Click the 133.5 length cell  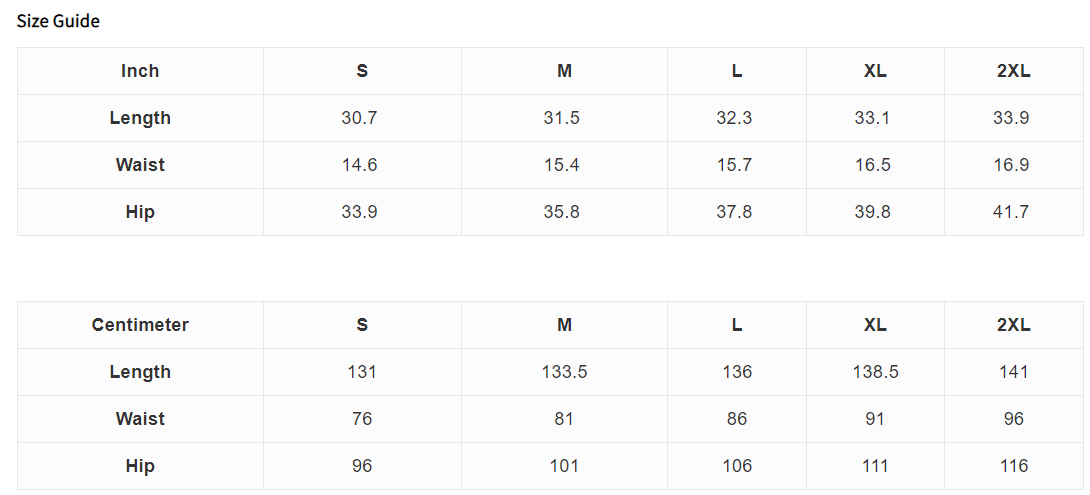coord(564,372)
